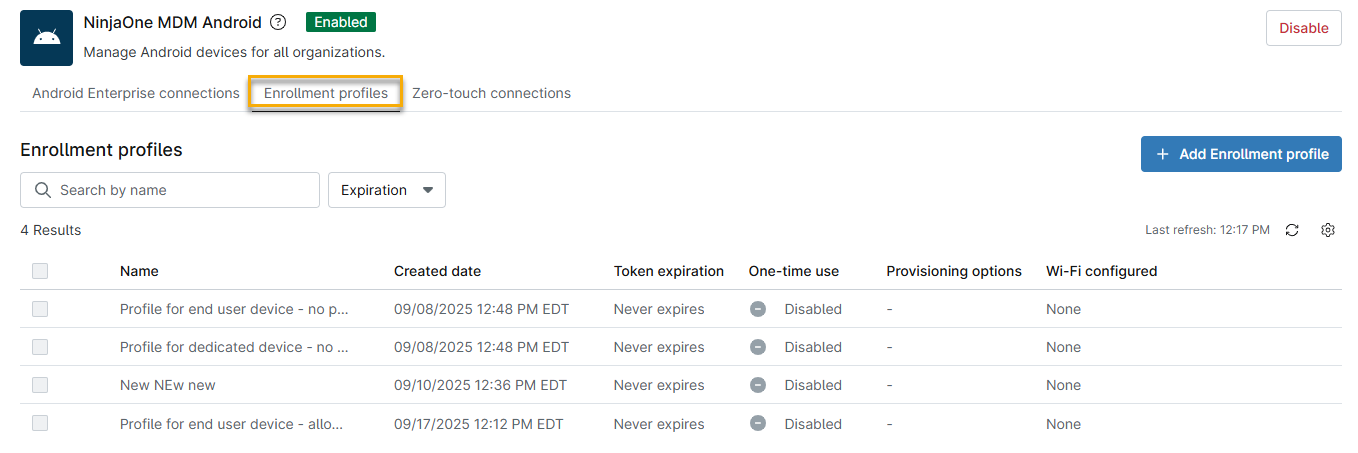Click the search magnifier icon
Viewport: 1358px width, 453px height.
pyautogui.click(x=42, y=190)
